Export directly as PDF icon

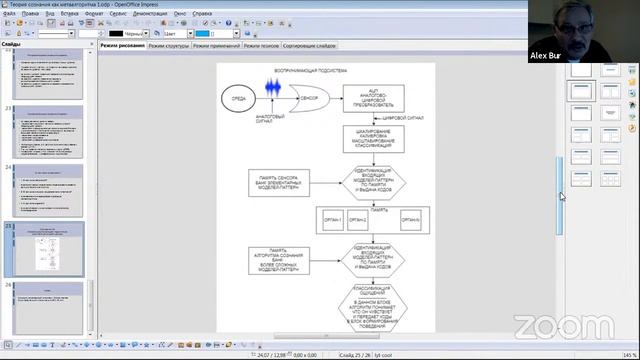(62, 23)
